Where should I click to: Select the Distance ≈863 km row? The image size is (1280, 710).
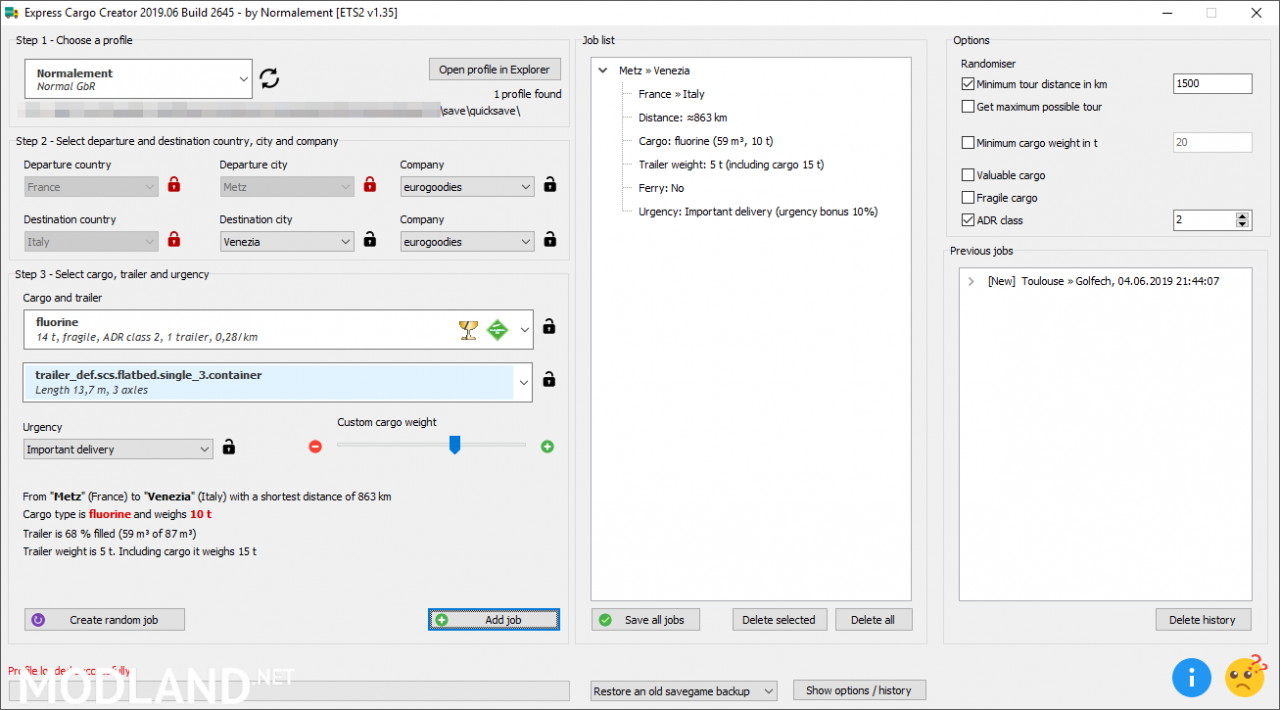tap(683, 118)
